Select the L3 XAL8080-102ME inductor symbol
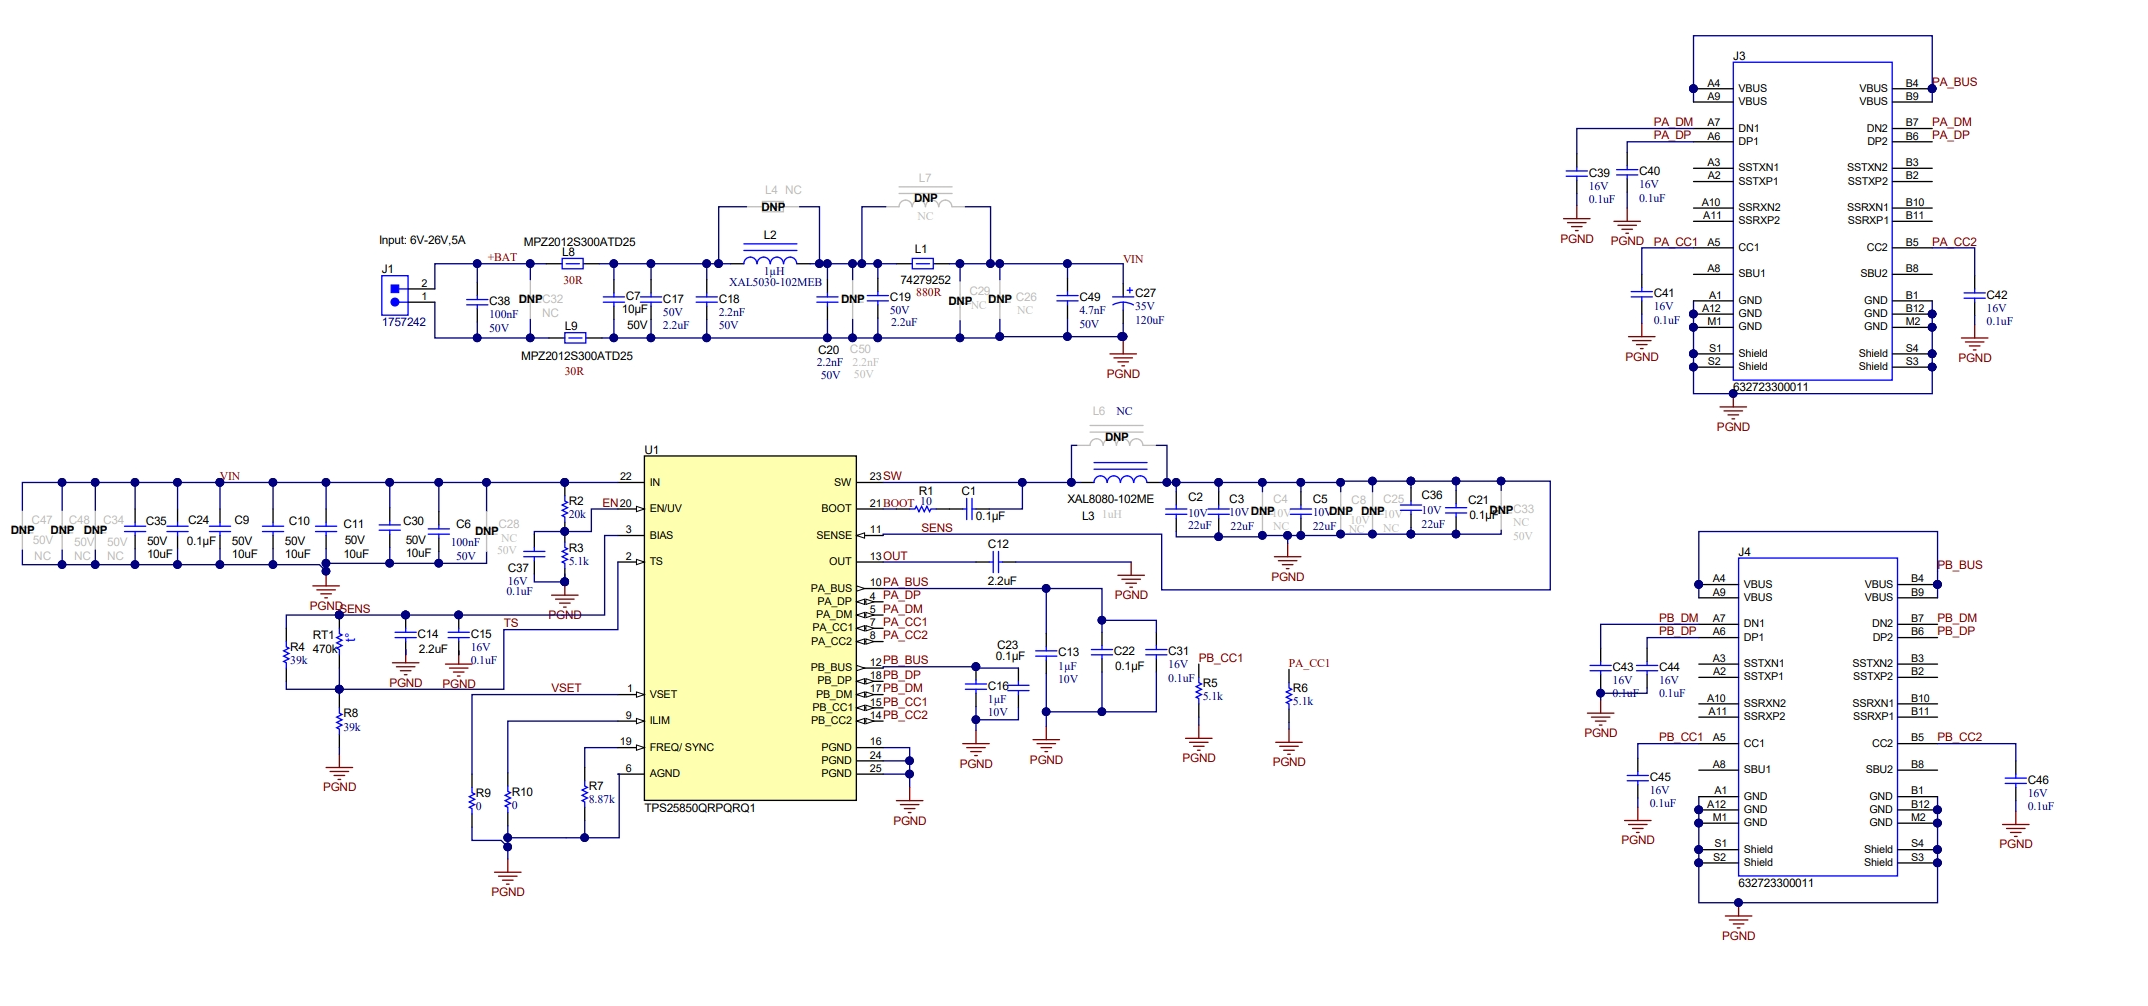 point(1118,470)
